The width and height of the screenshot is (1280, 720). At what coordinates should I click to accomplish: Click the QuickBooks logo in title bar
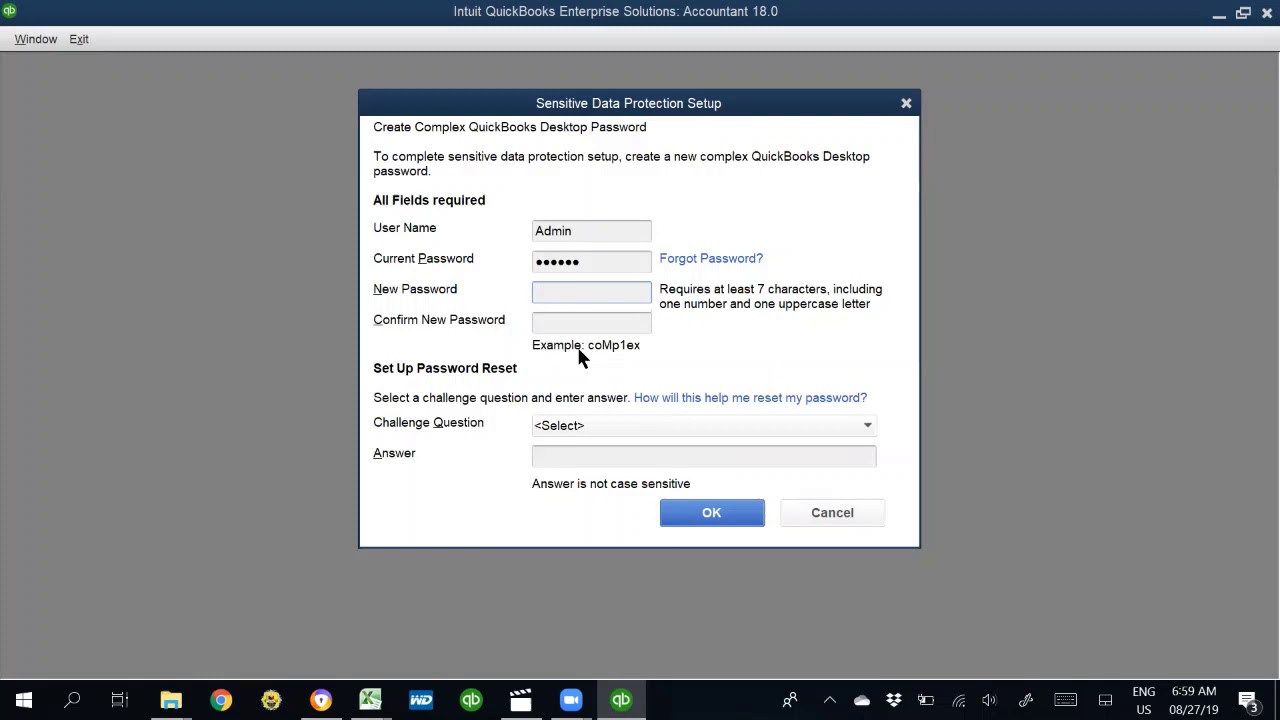tap(8, 11)
